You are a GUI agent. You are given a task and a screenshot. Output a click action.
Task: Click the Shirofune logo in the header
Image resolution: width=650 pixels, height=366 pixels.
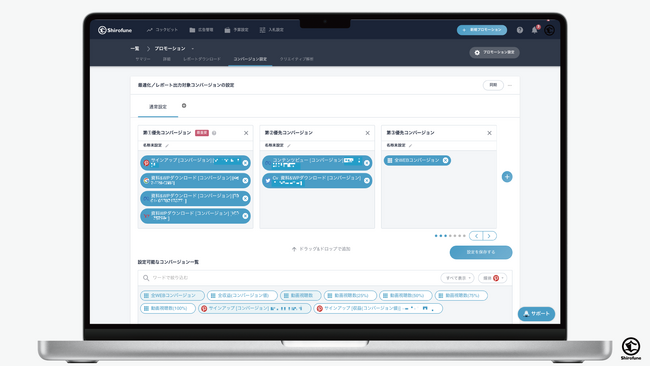pos(115,30)
